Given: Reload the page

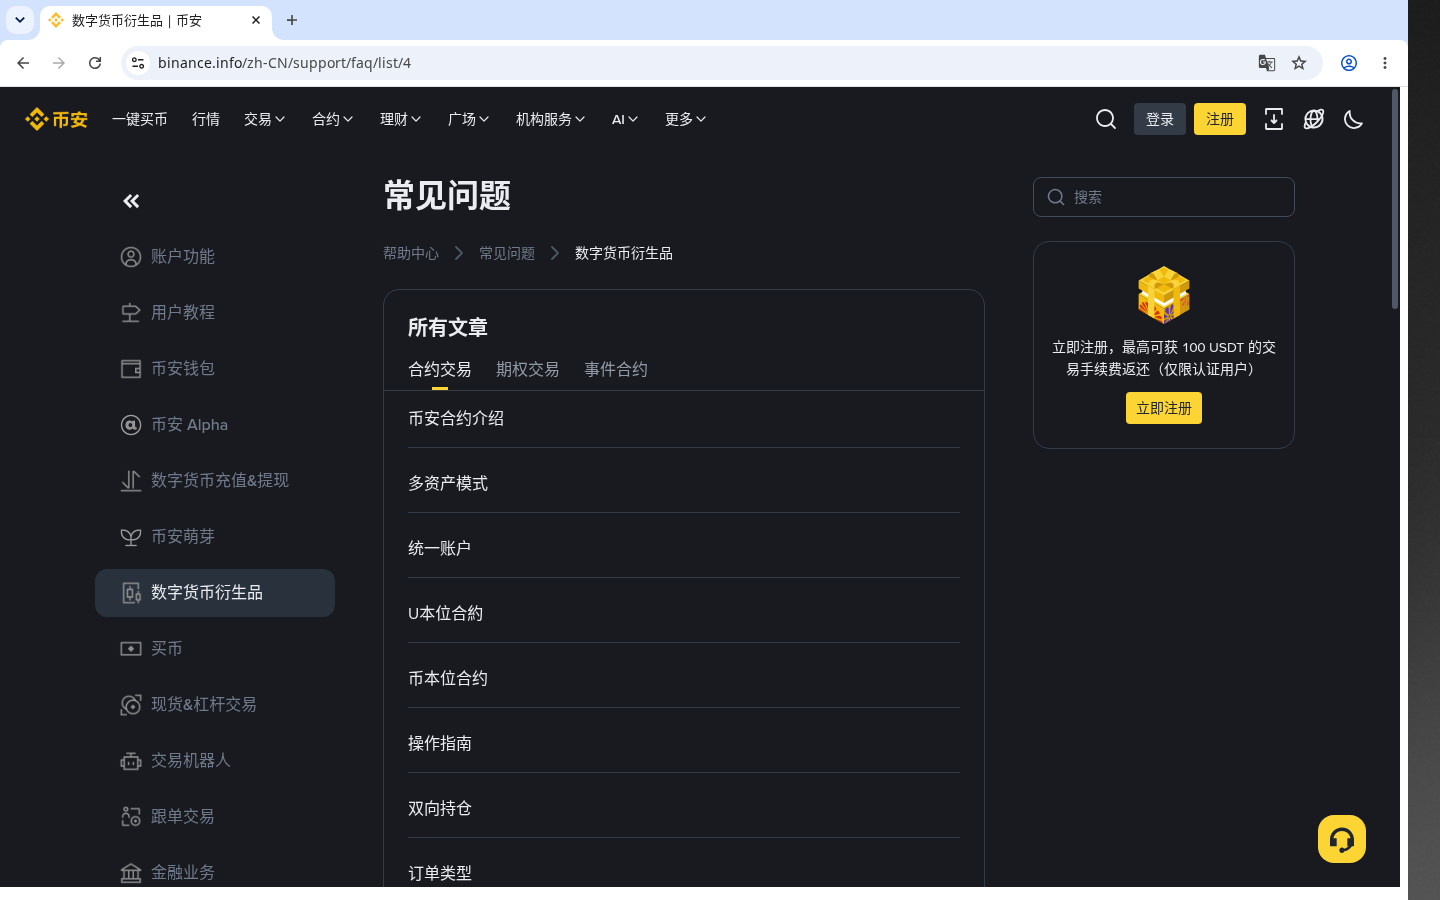Looking at the screenshot, I should pos(95,63).
